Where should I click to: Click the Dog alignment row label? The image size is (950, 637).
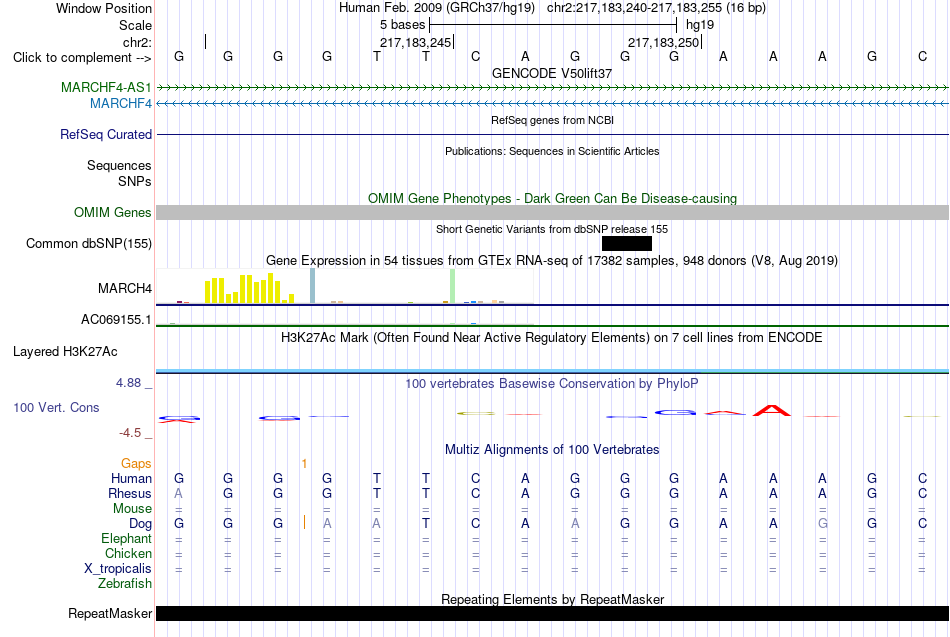click(x=140, y=524)
